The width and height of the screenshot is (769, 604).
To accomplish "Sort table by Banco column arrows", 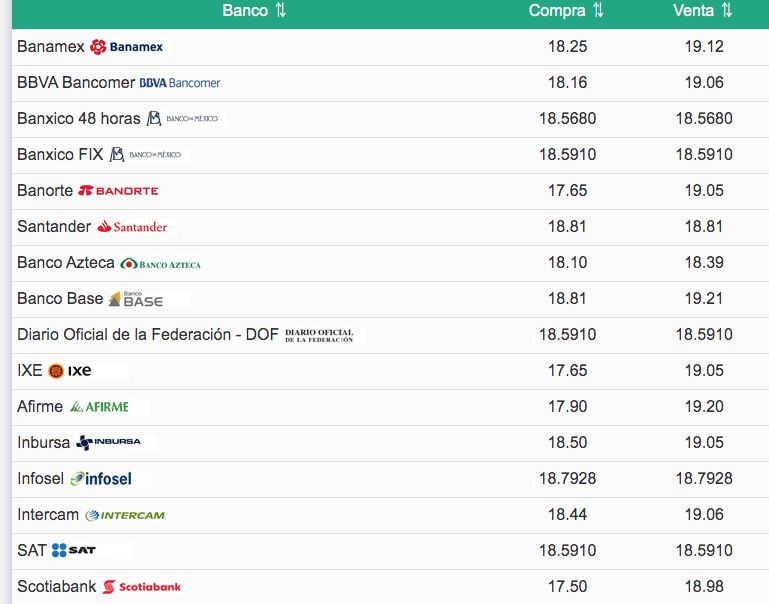I will point(281,10).
